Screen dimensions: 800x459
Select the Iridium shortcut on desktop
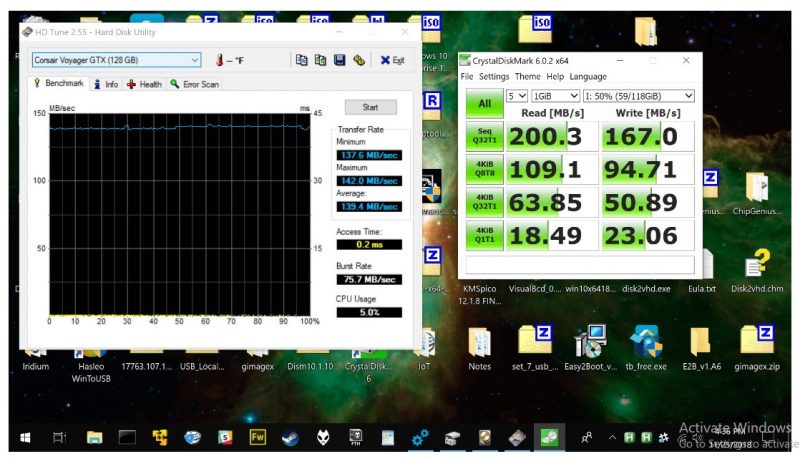click(36, 361)
